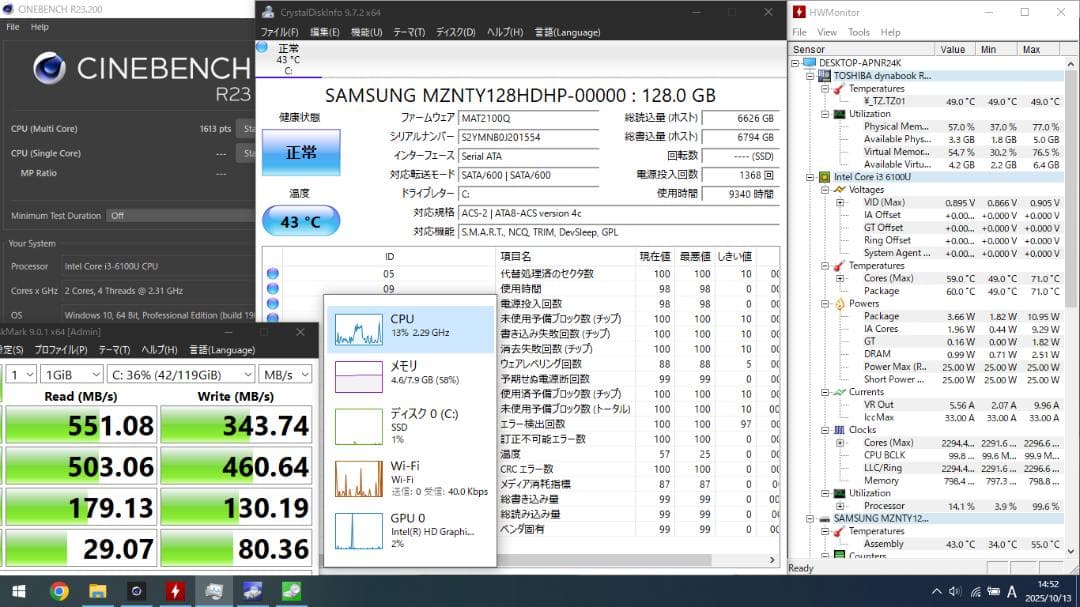Open the C: 36% (42/119GiB) drive dropdown
The image size is (1080, 607).
pos(181,375)
